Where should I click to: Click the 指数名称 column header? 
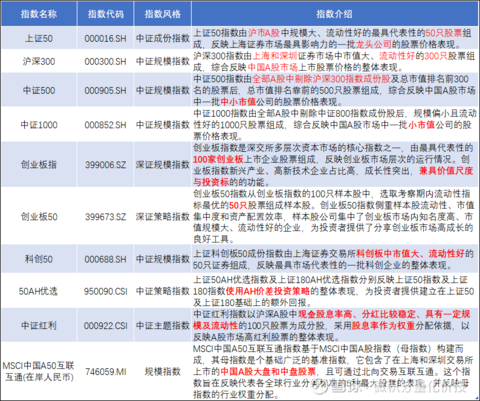(x=39, y=14)
